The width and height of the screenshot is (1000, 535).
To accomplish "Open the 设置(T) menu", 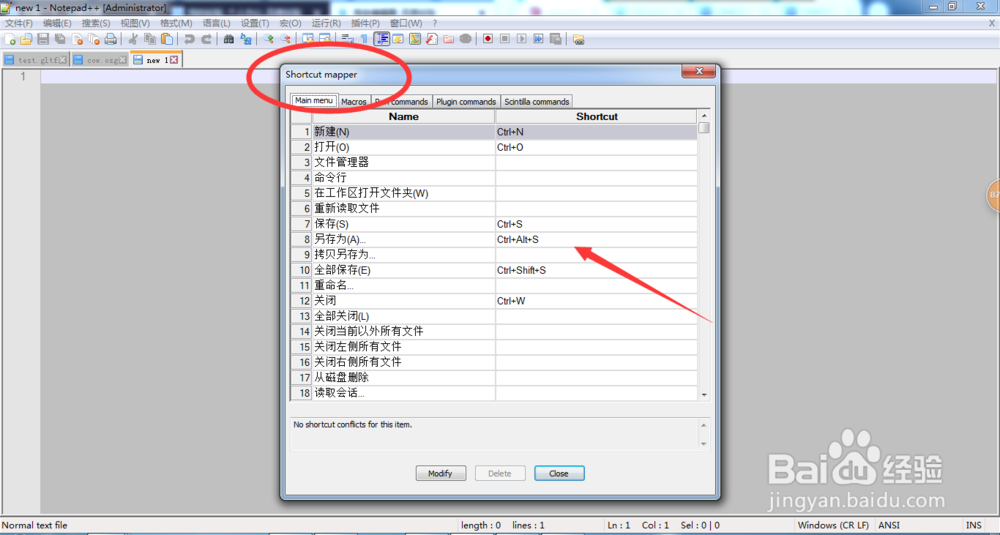I will click(x=255, y=23).
